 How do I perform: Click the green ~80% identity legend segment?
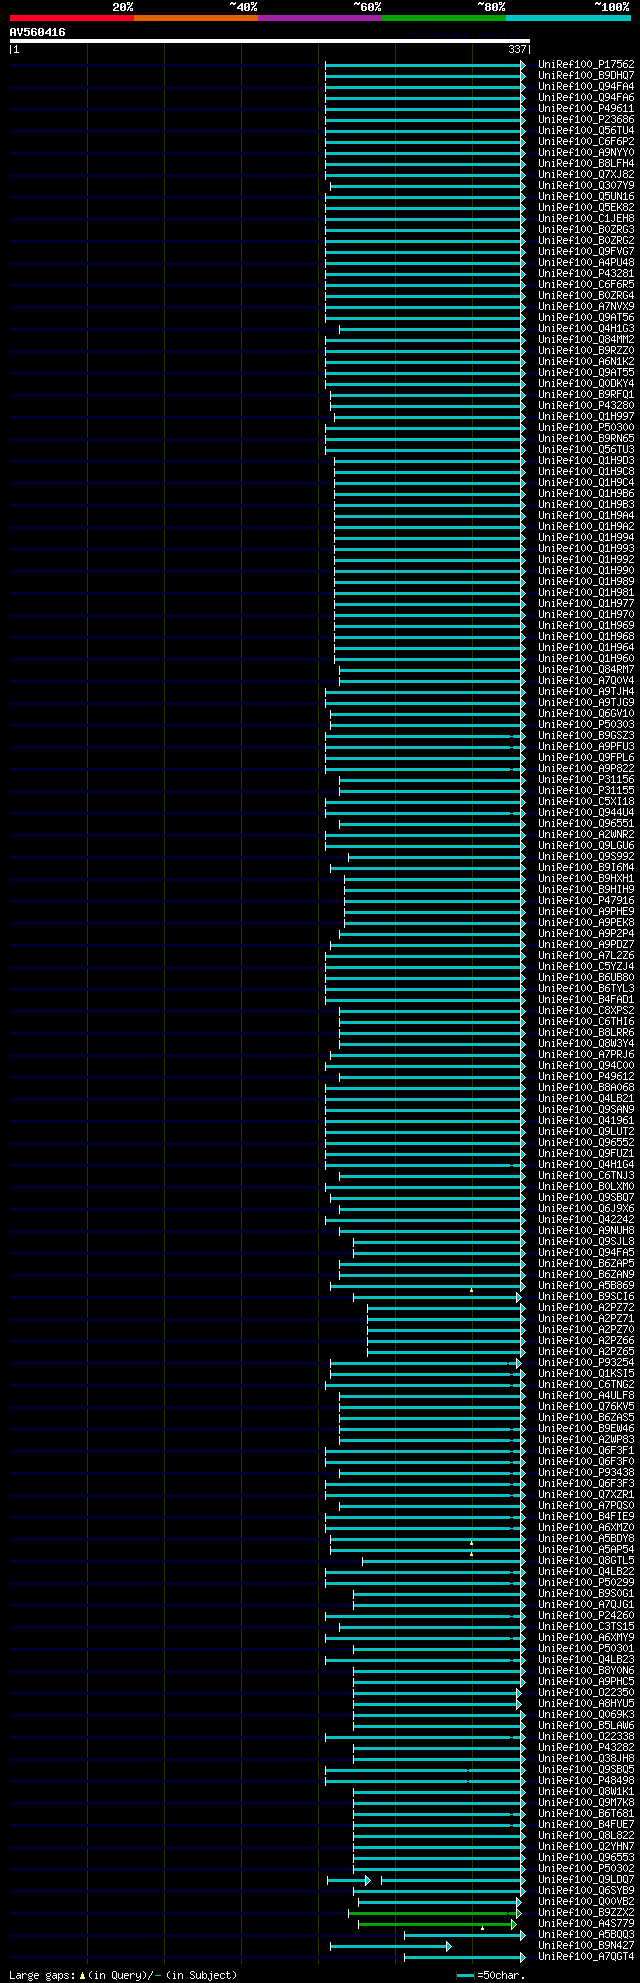coord(444,18)
